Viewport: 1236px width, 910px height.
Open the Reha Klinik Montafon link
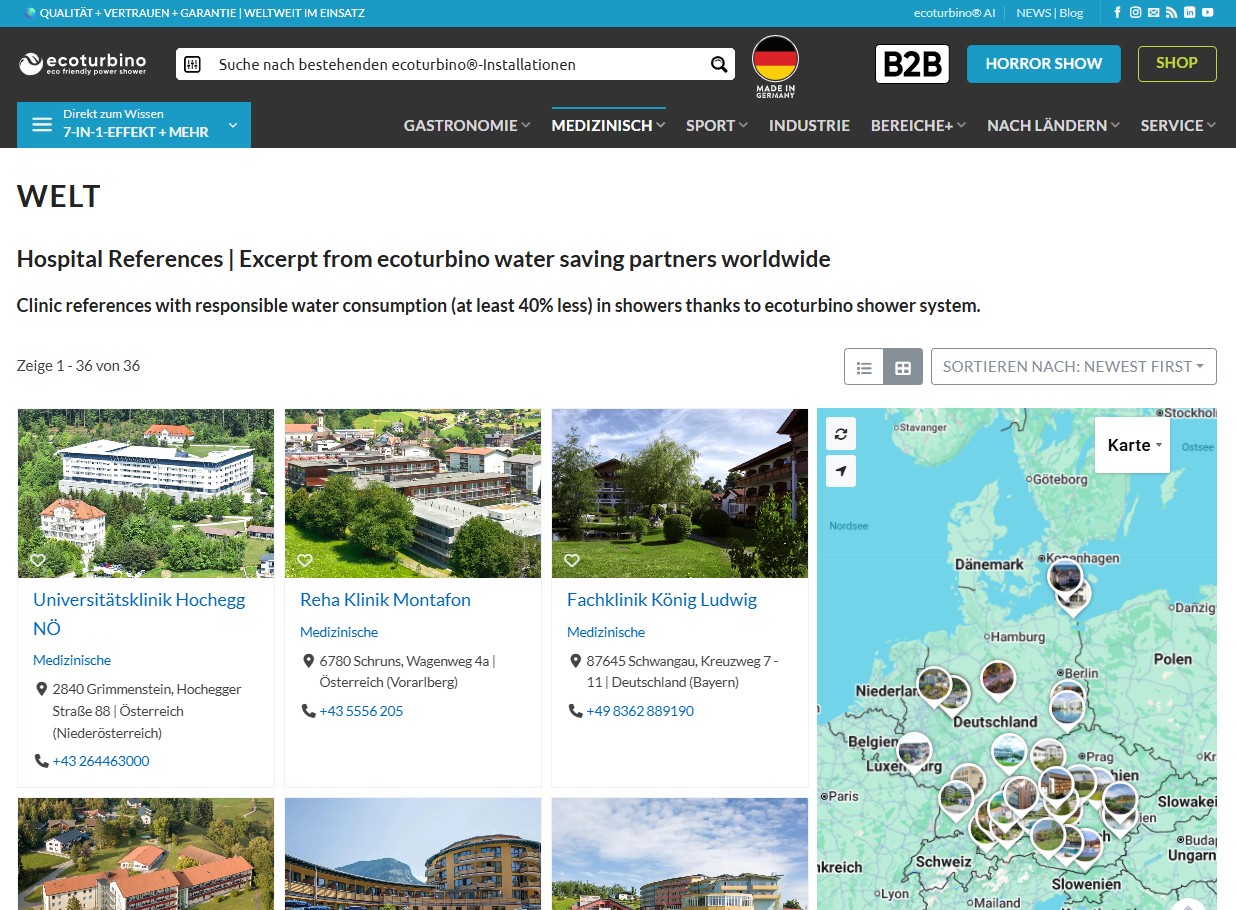[385, 600]
